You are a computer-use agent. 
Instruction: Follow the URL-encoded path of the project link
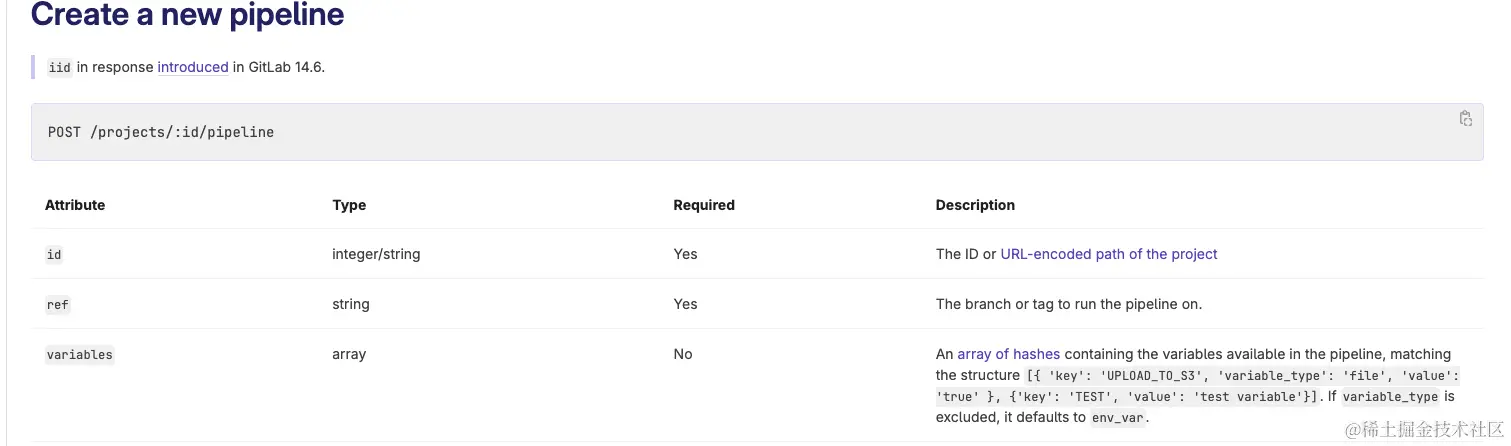click(x=1109, y=254)
